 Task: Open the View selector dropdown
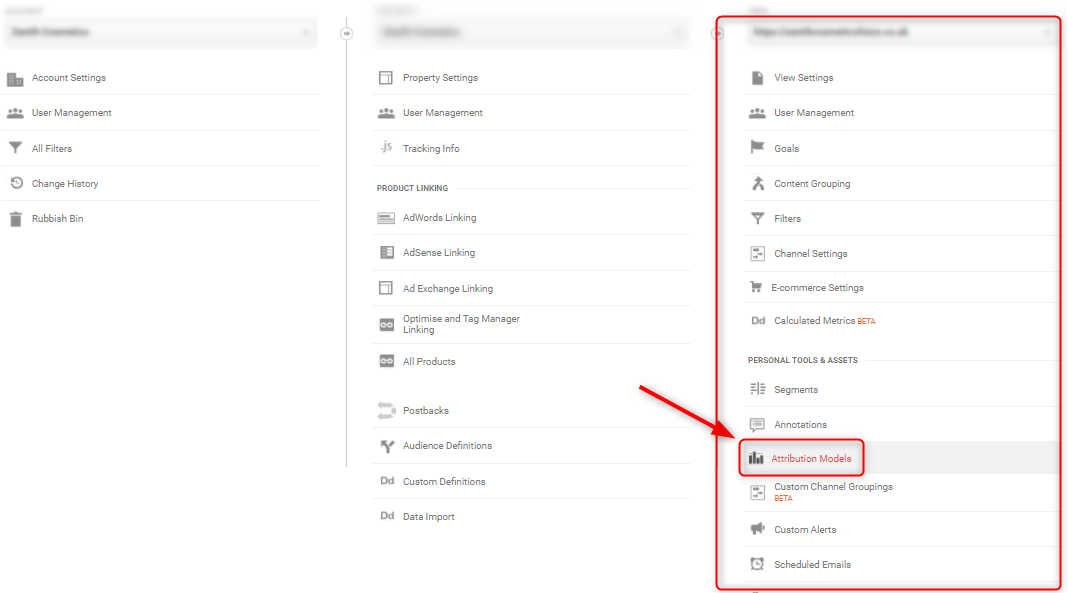click(x=900, y=32)
